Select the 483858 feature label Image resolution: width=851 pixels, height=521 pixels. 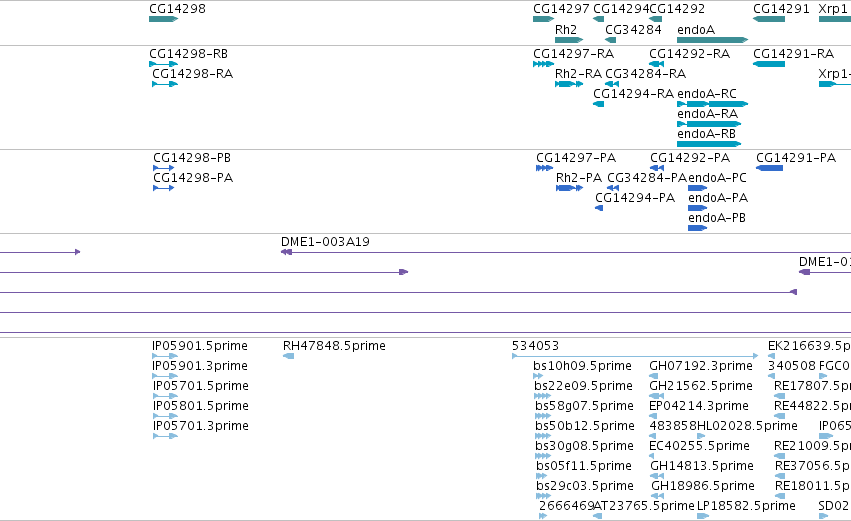tap(673, 427)
